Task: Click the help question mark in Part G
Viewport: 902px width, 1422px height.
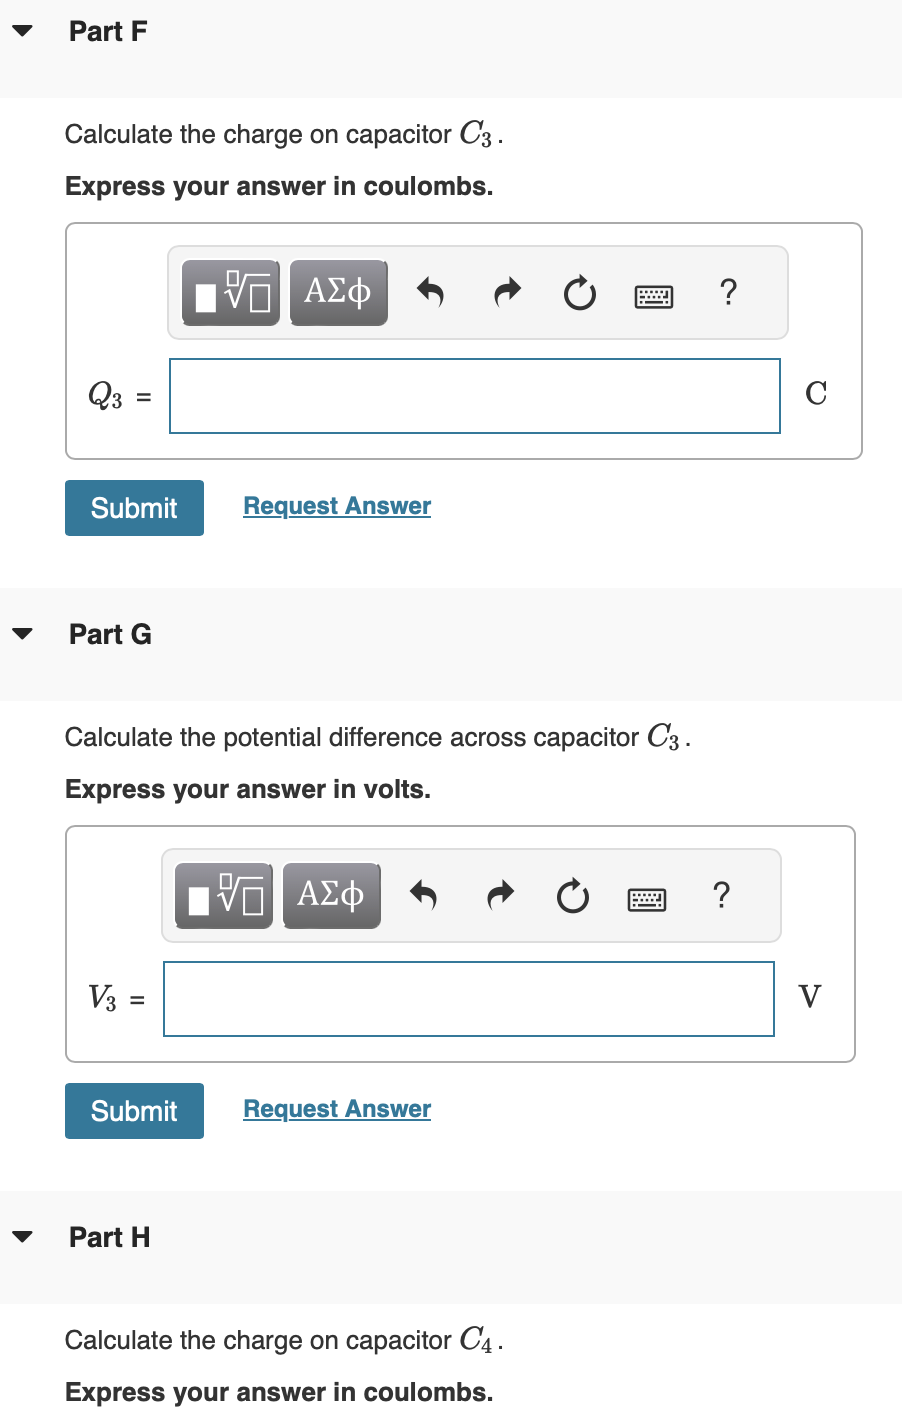Action: [x=721, y=895]
